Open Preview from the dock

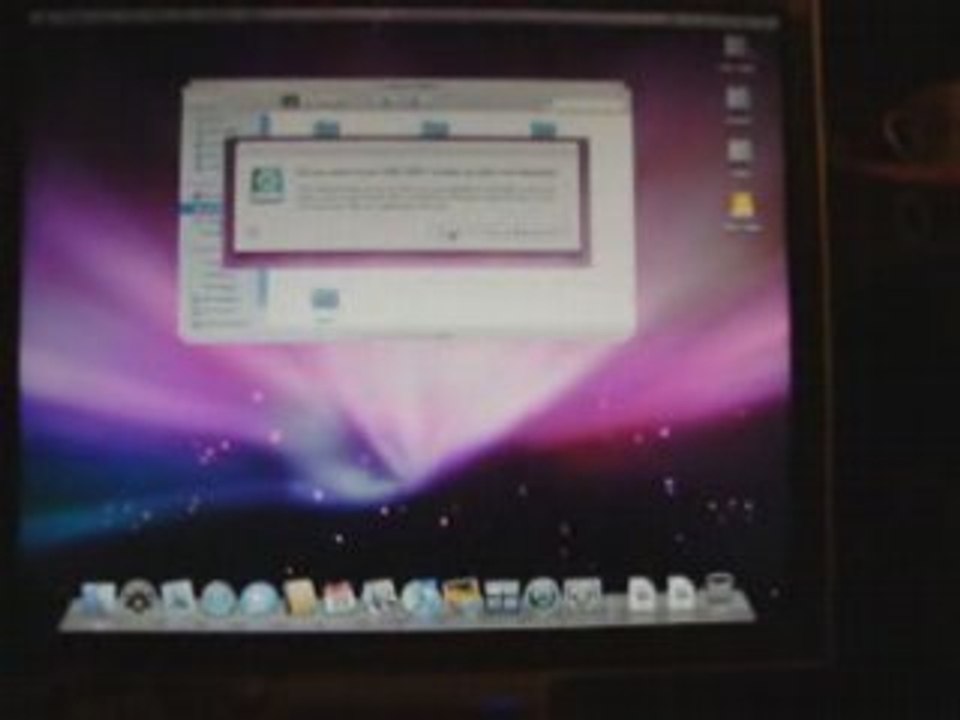point(380,598)
